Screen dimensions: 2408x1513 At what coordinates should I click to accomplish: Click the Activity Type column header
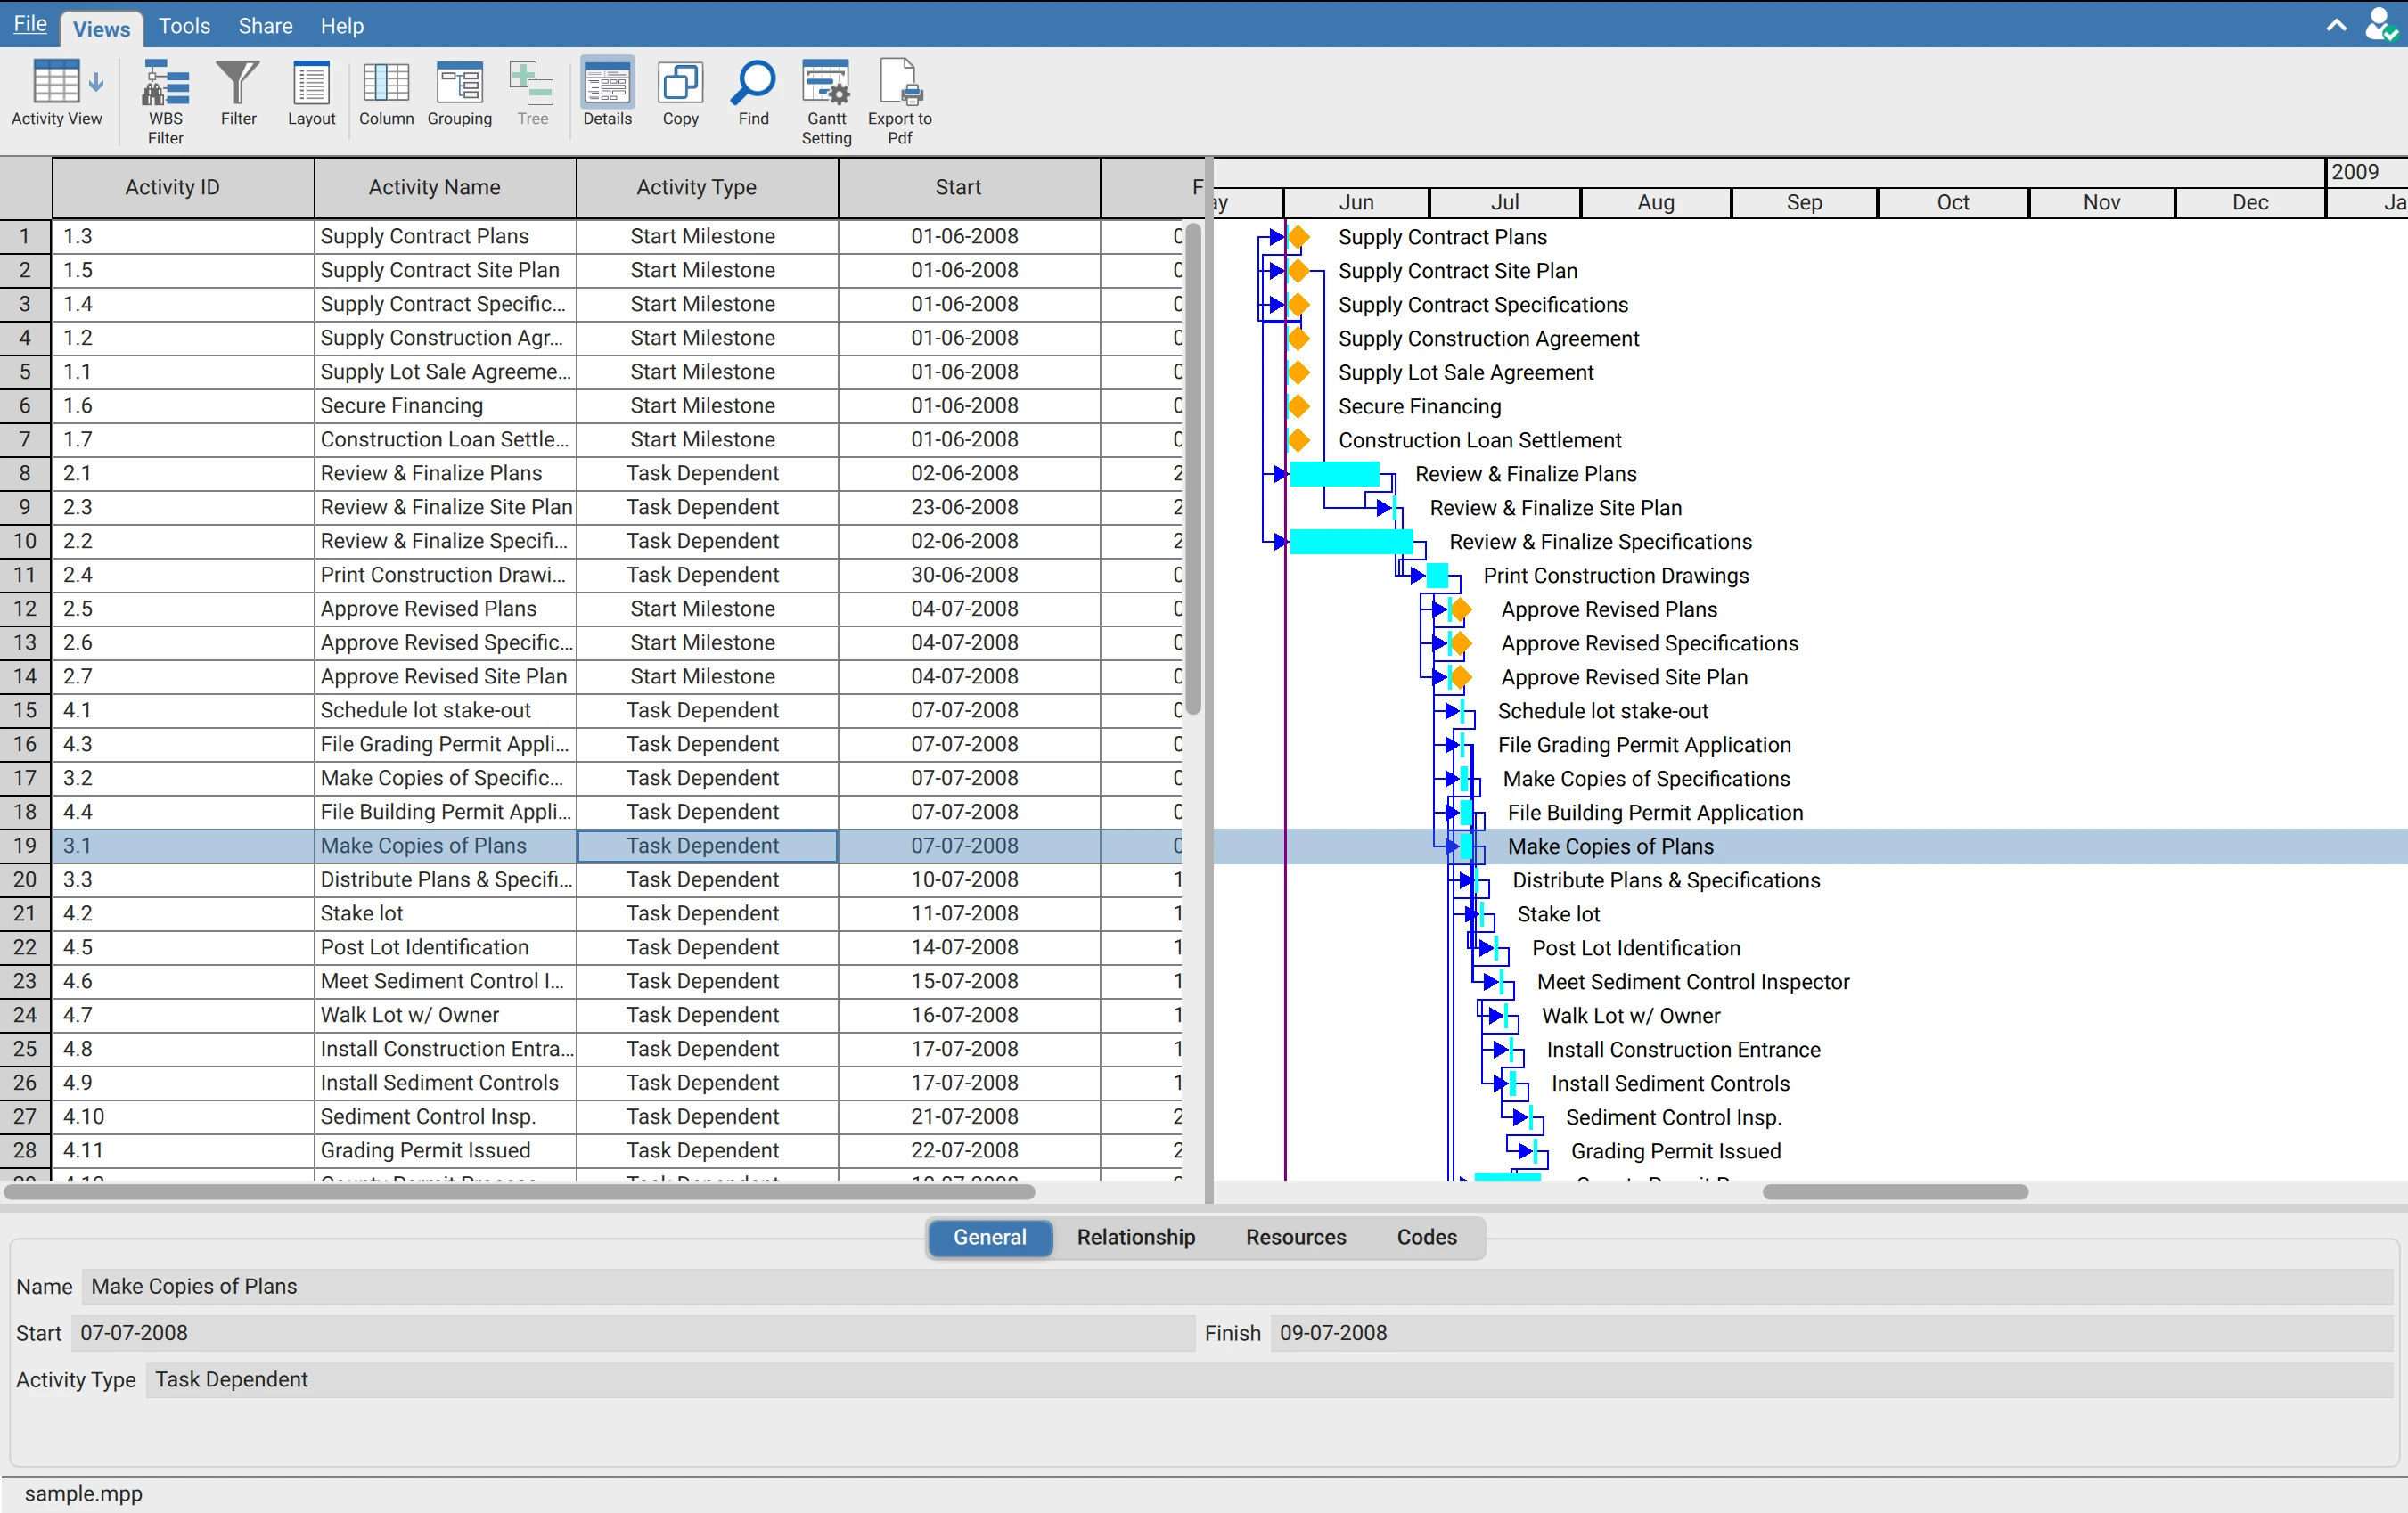pyautogui.click(x=707, y=187)
